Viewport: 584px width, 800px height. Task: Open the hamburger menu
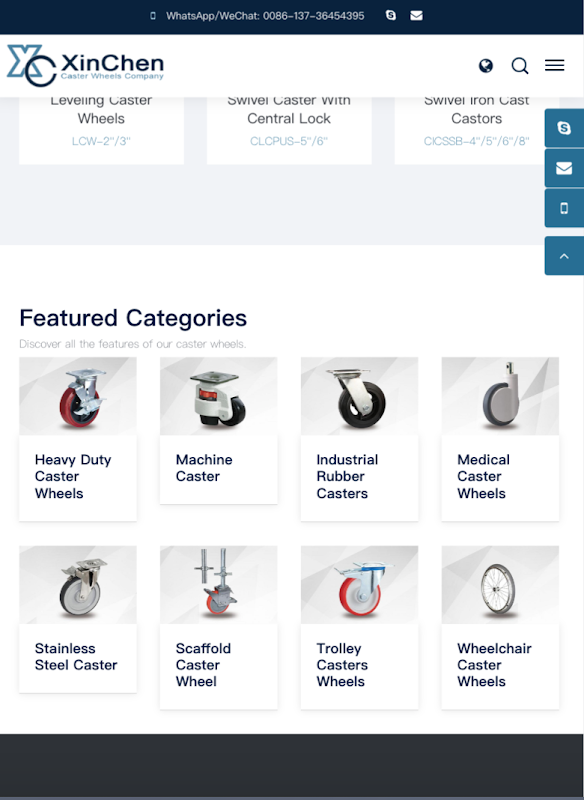click(x=554, y=65)
